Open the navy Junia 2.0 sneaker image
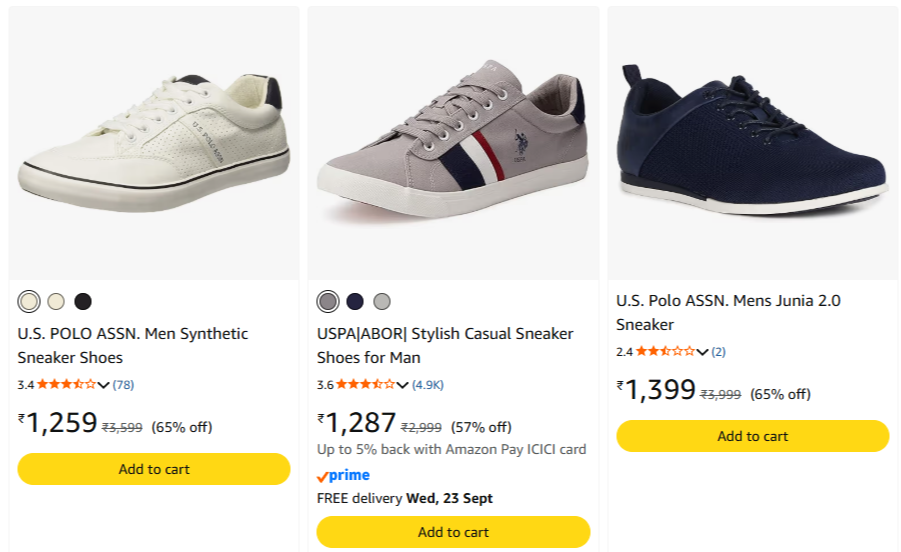Screen dimensions: 901x552 [753, 142]
